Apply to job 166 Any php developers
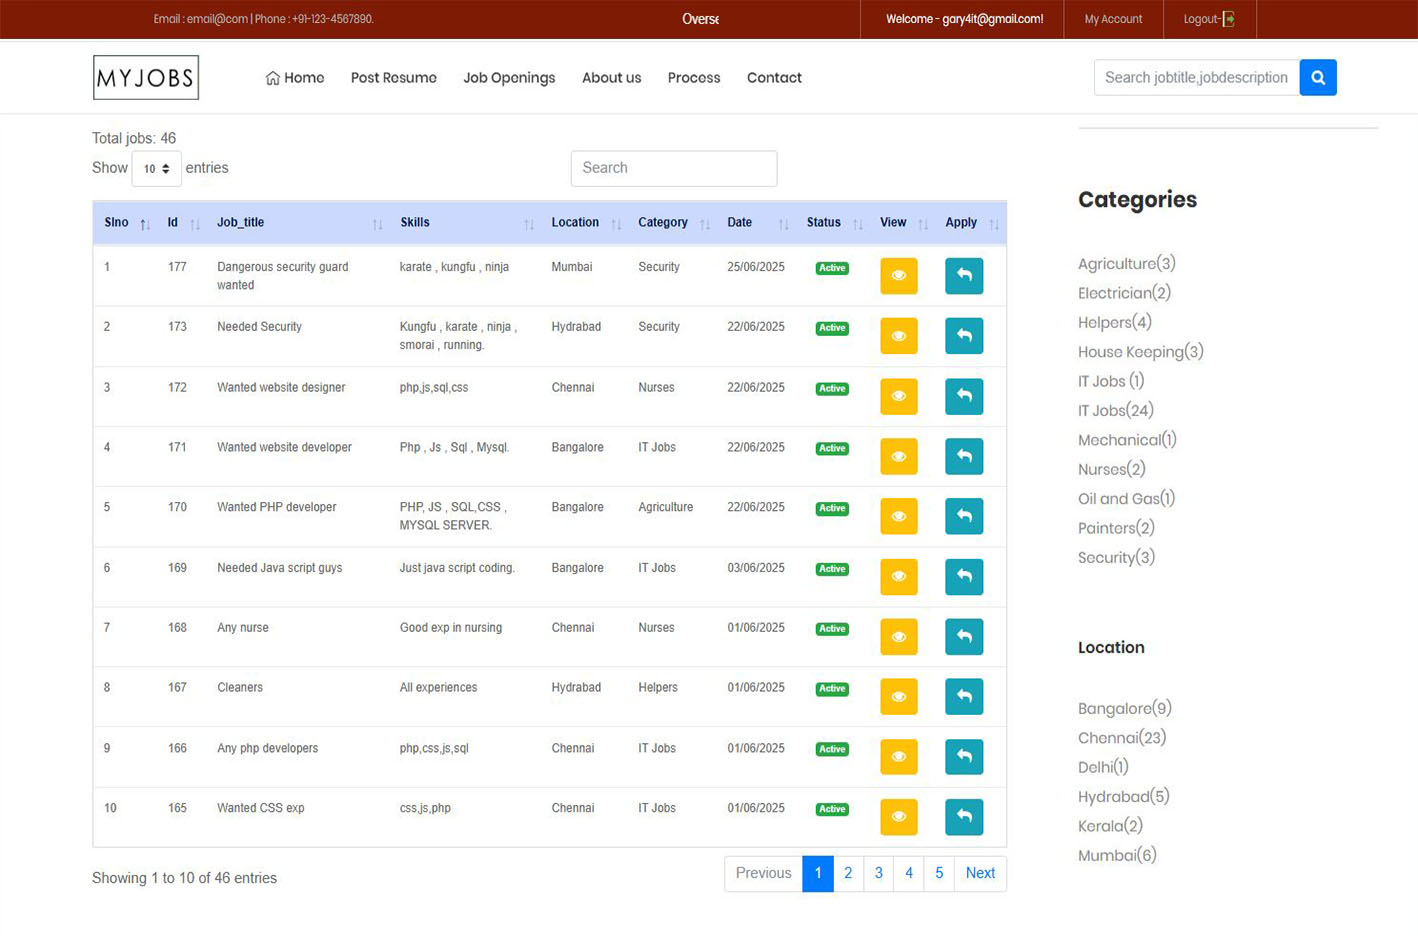 964,757
